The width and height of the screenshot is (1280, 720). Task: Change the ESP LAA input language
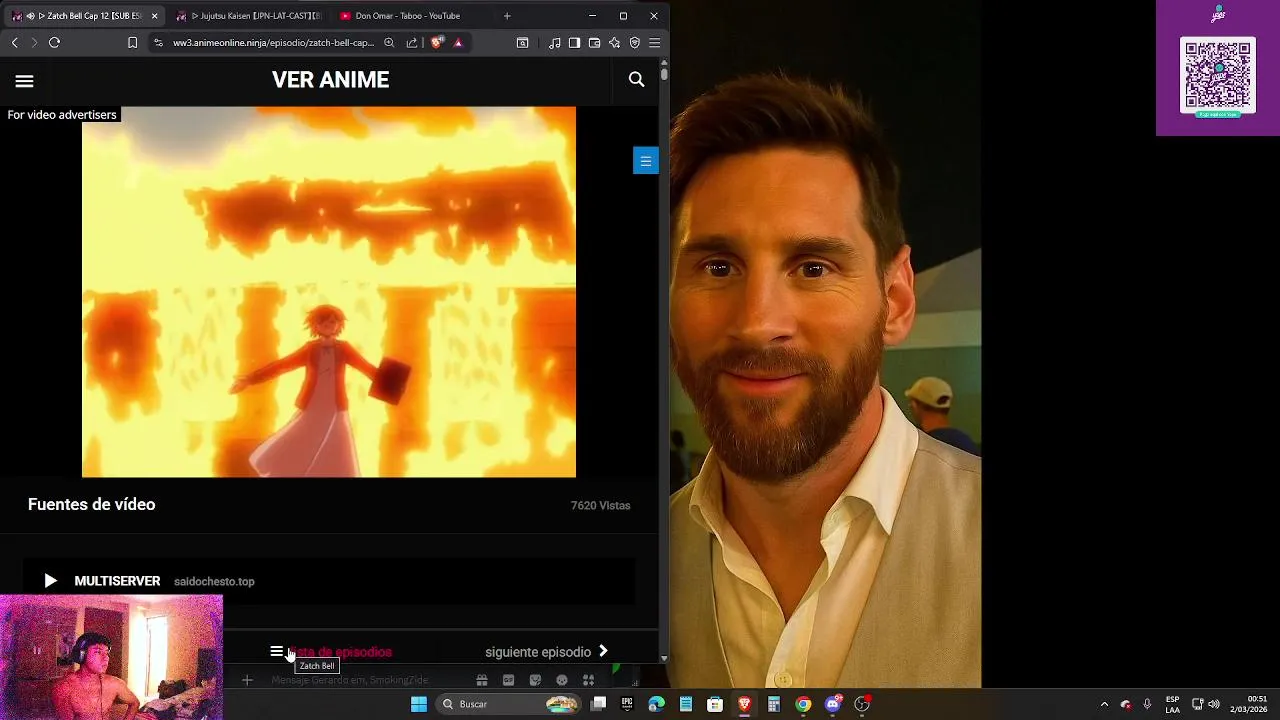(x=1172, y=704)
